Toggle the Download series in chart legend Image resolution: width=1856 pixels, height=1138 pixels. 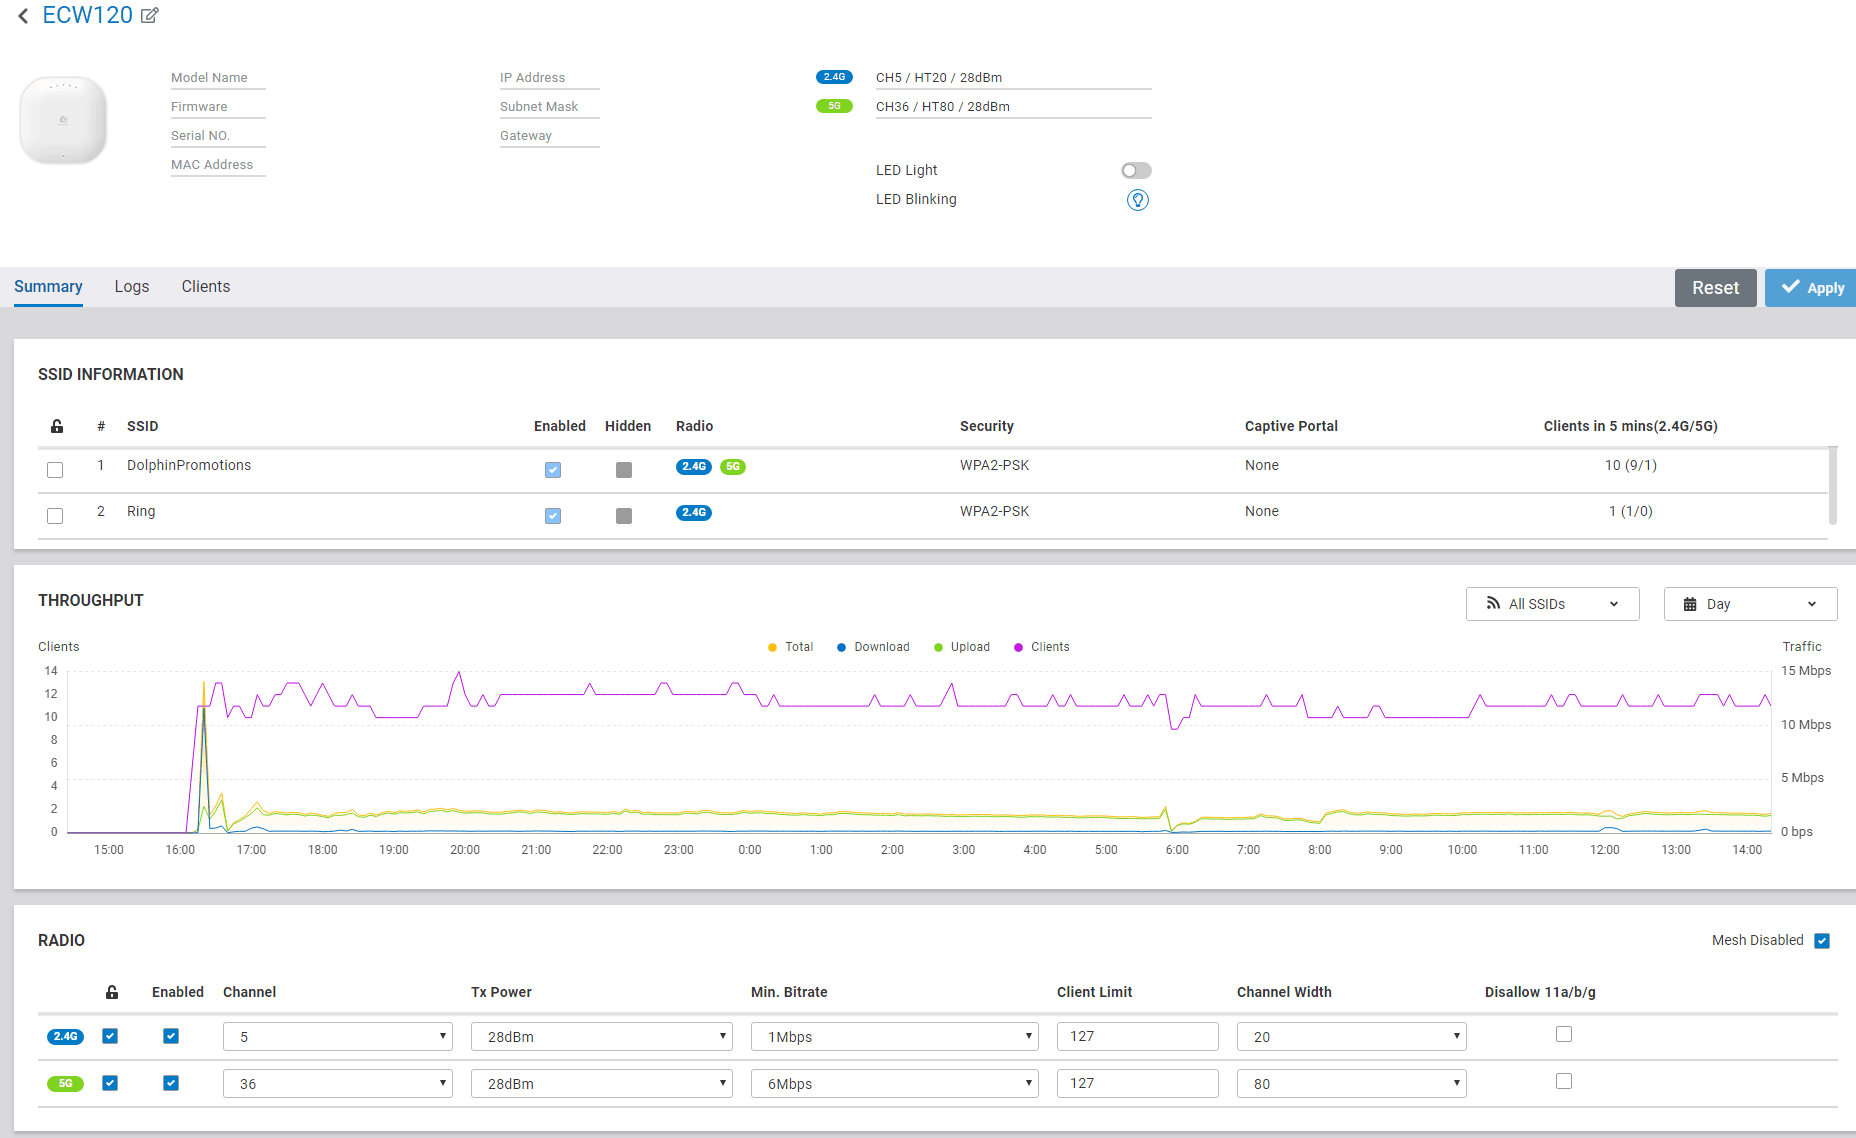pyautogui.click(x=873, y=647)
